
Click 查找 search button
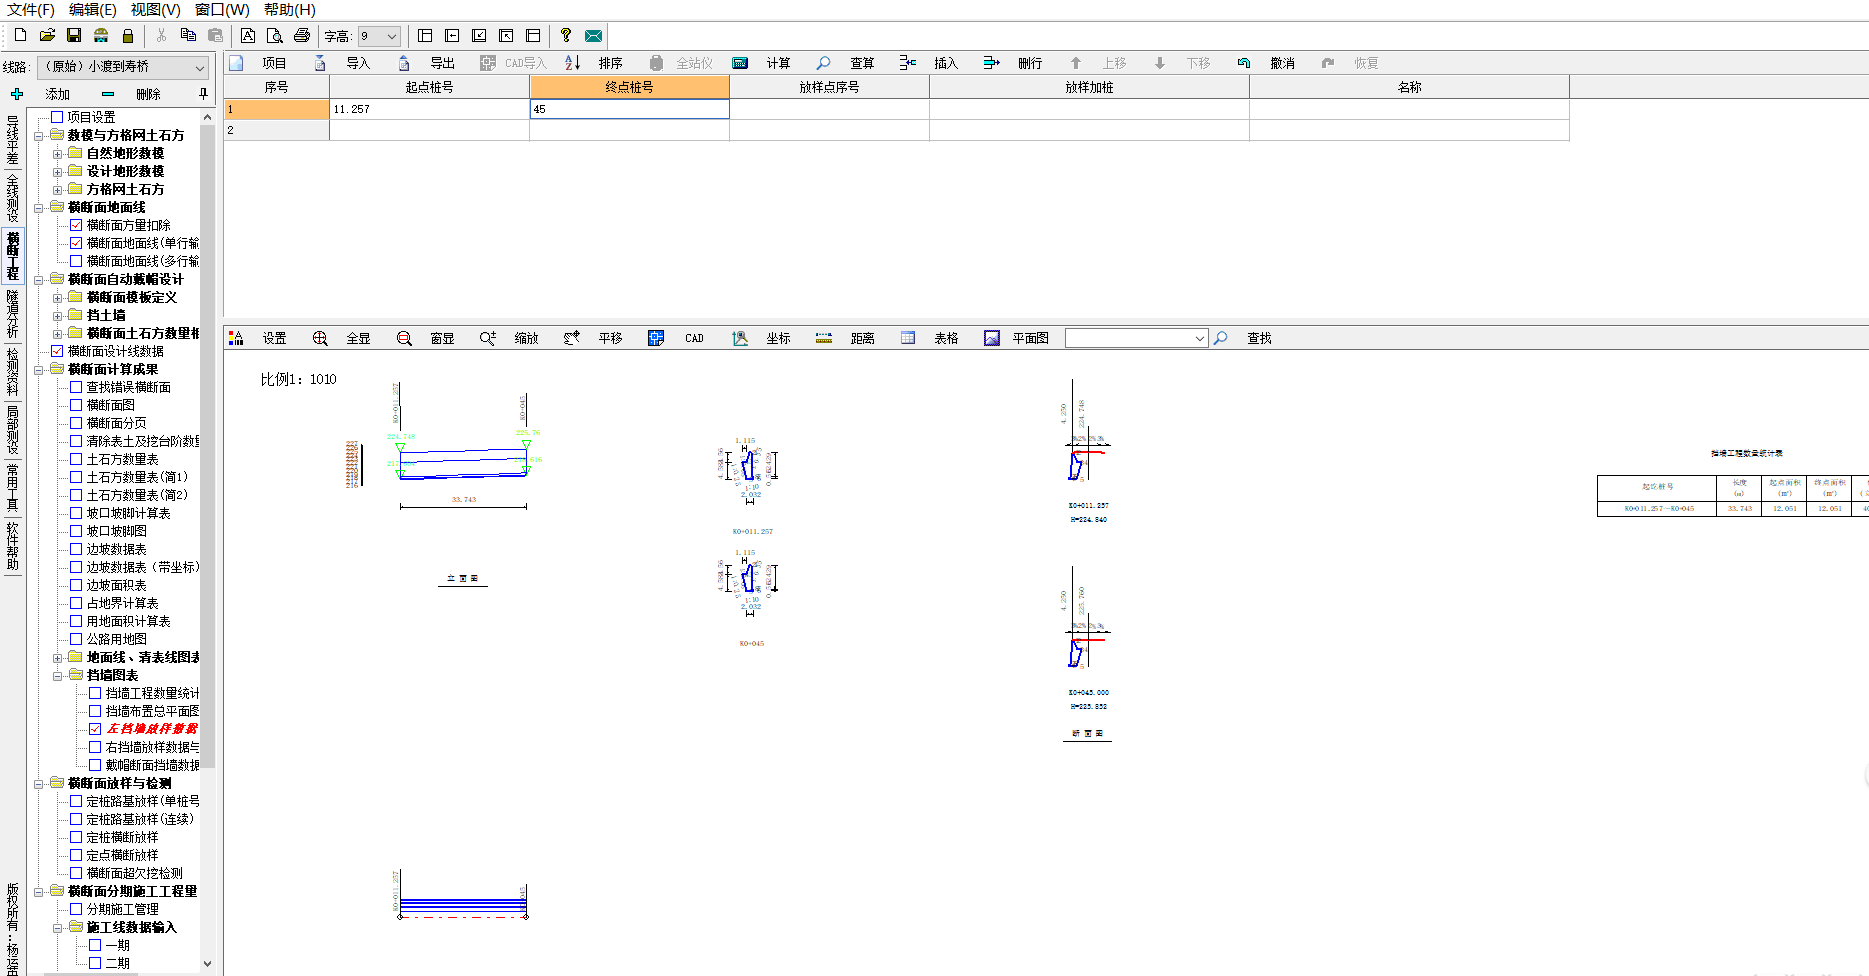pyautogui.click(x=1244, y=338)
